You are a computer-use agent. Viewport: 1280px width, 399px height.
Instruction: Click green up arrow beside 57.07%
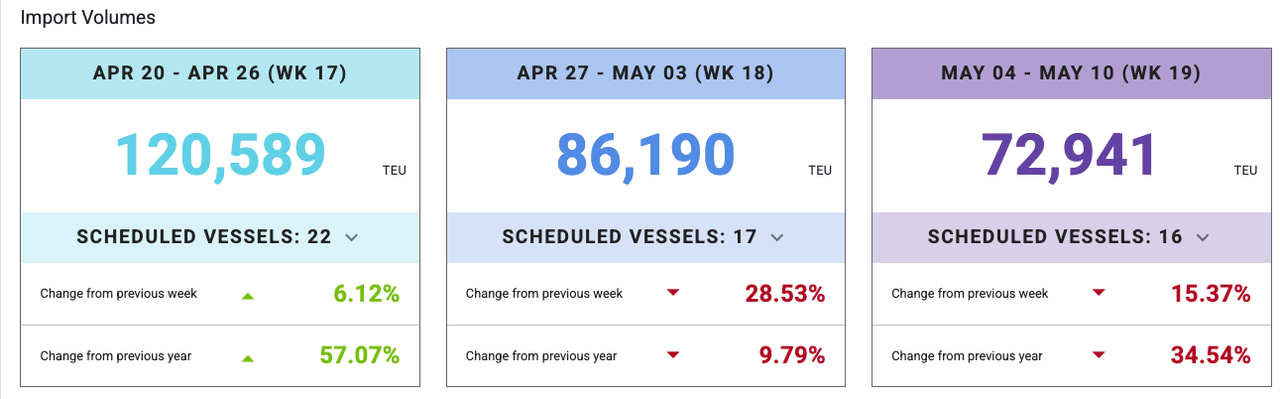(x=248, y=357)
